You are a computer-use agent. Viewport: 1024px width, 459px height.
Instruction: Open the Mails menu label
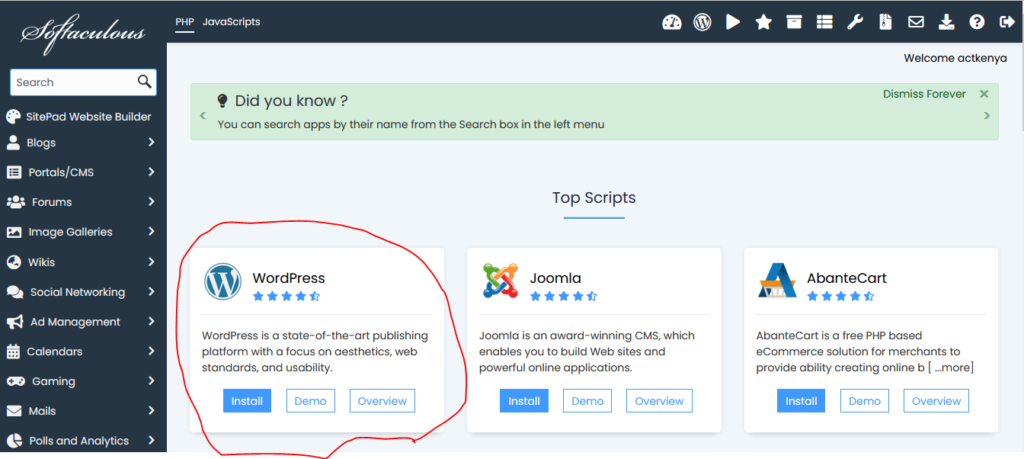click(42, 411)
